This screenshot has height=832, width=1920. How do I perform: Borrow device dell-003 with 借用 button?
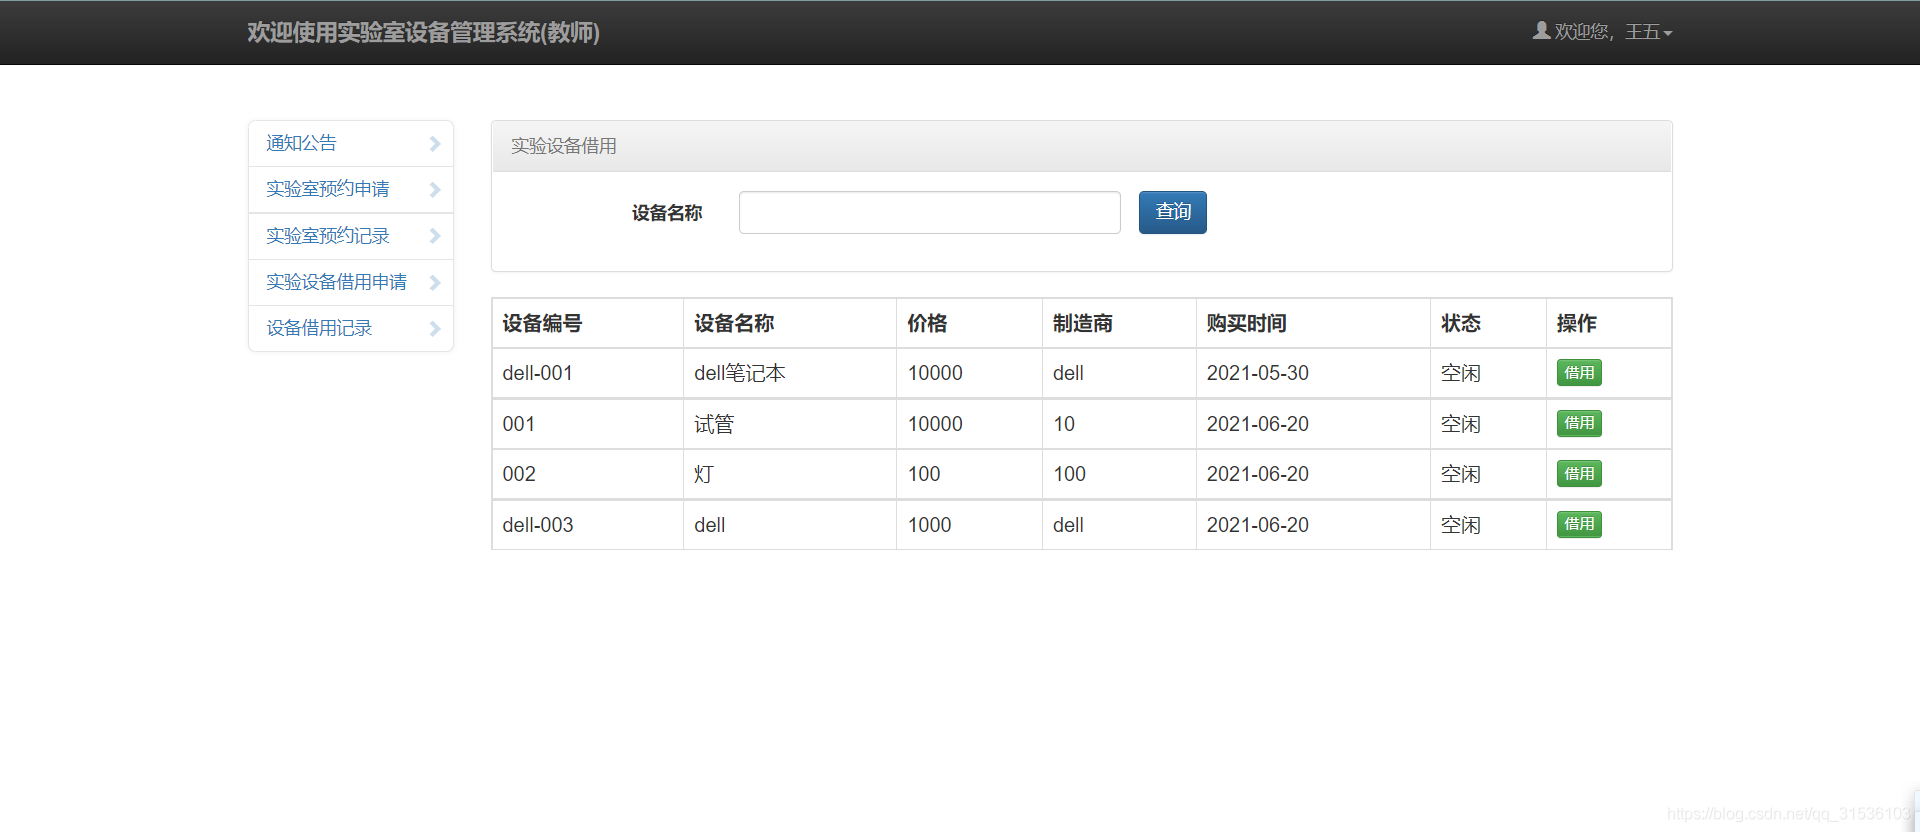[1579, 524]
